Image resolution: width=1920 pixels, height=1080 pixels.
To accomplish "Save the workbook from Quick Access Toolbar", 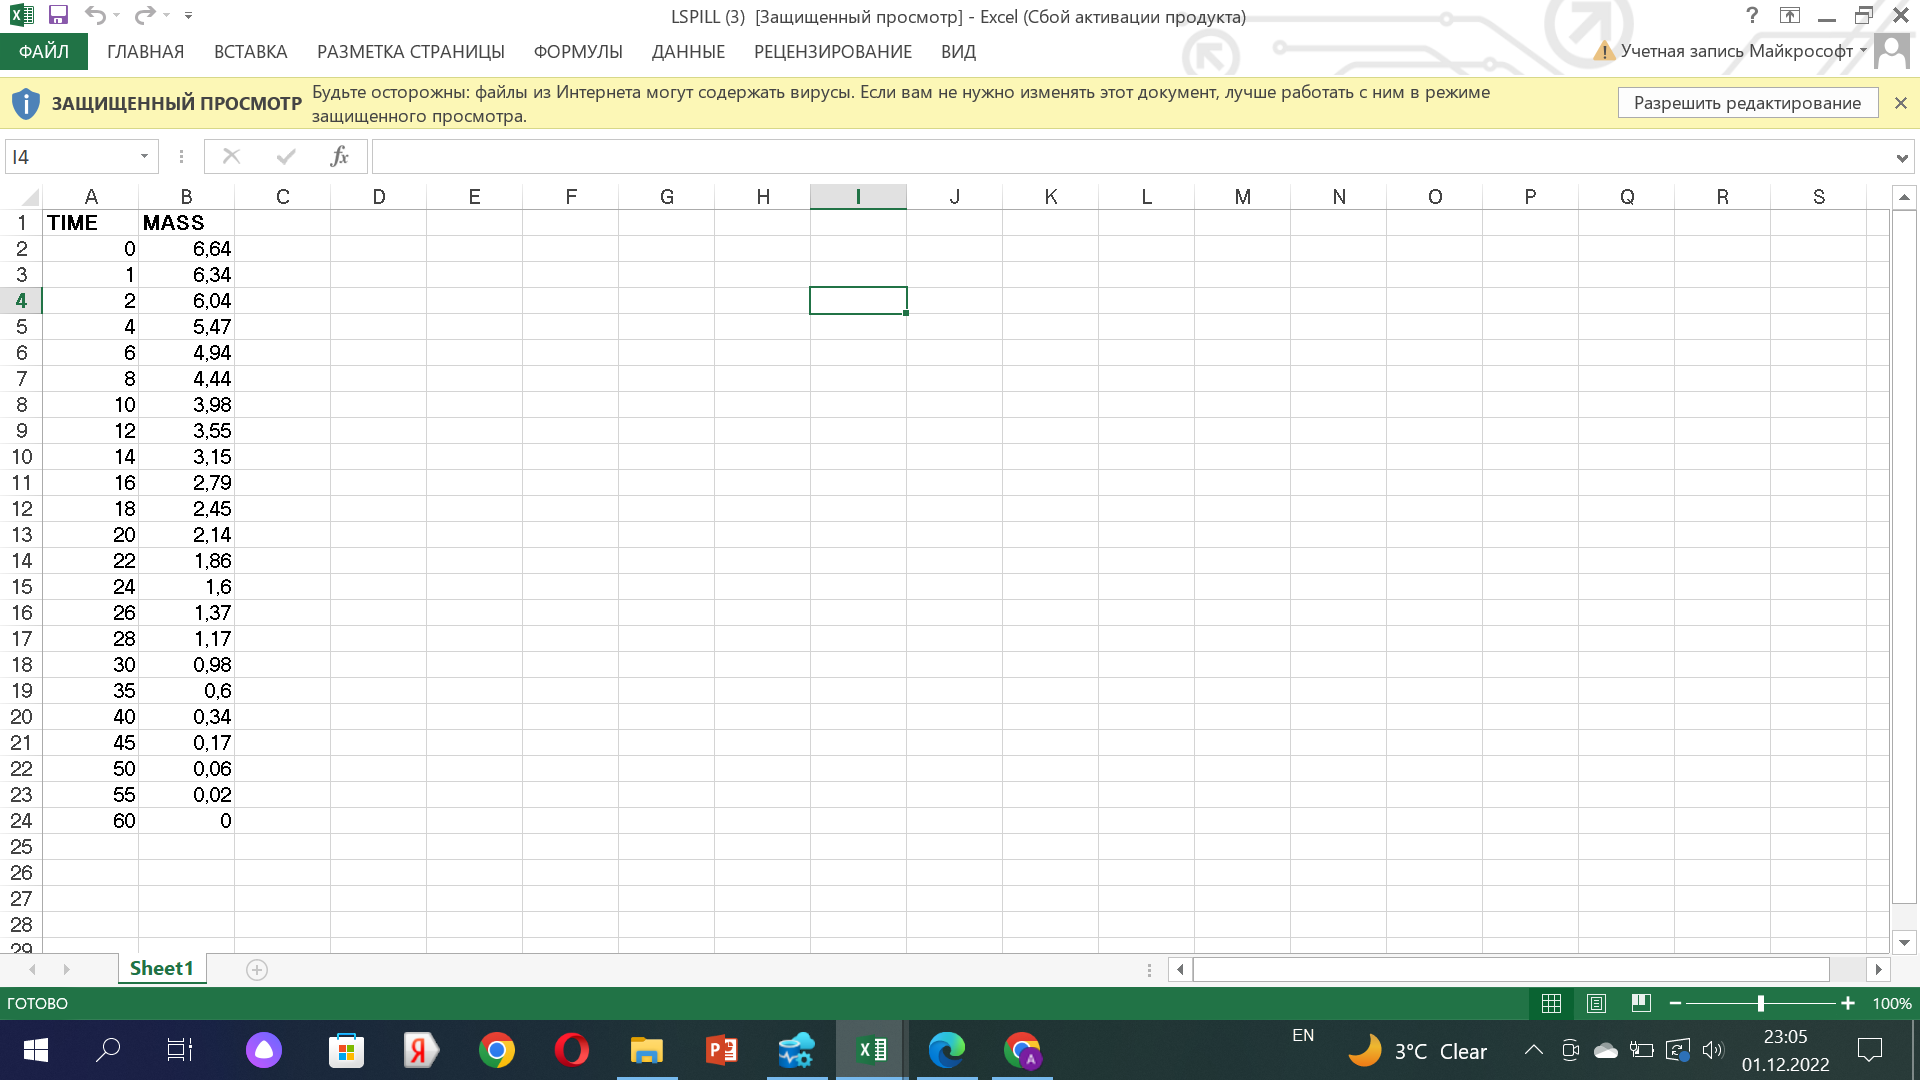I will coord(57,15).
